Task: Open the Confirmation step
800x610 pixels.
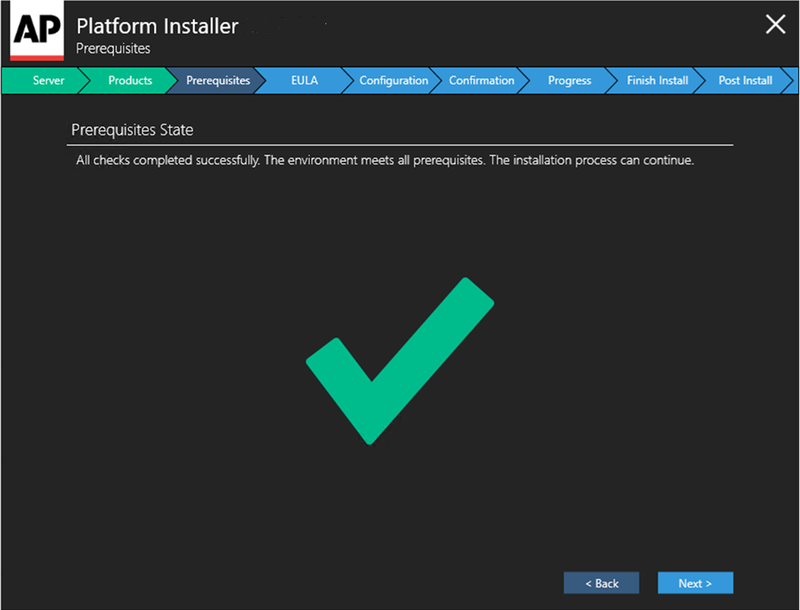Action: 482,81
